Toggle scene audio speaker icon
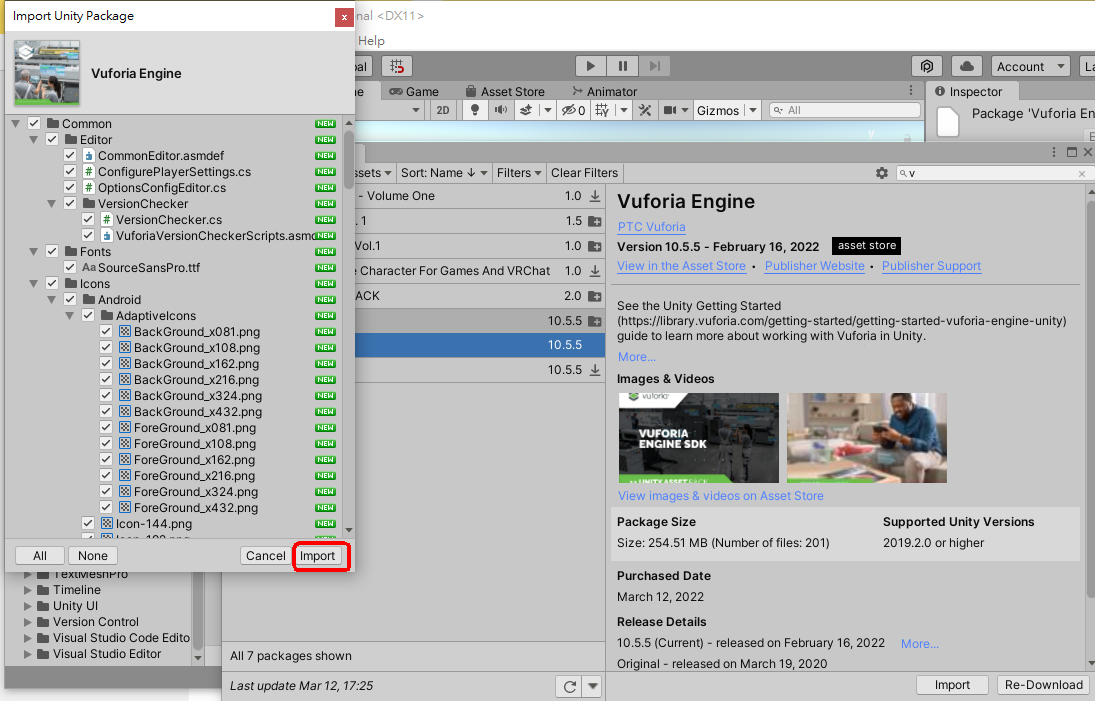 [x=501, y=110]
